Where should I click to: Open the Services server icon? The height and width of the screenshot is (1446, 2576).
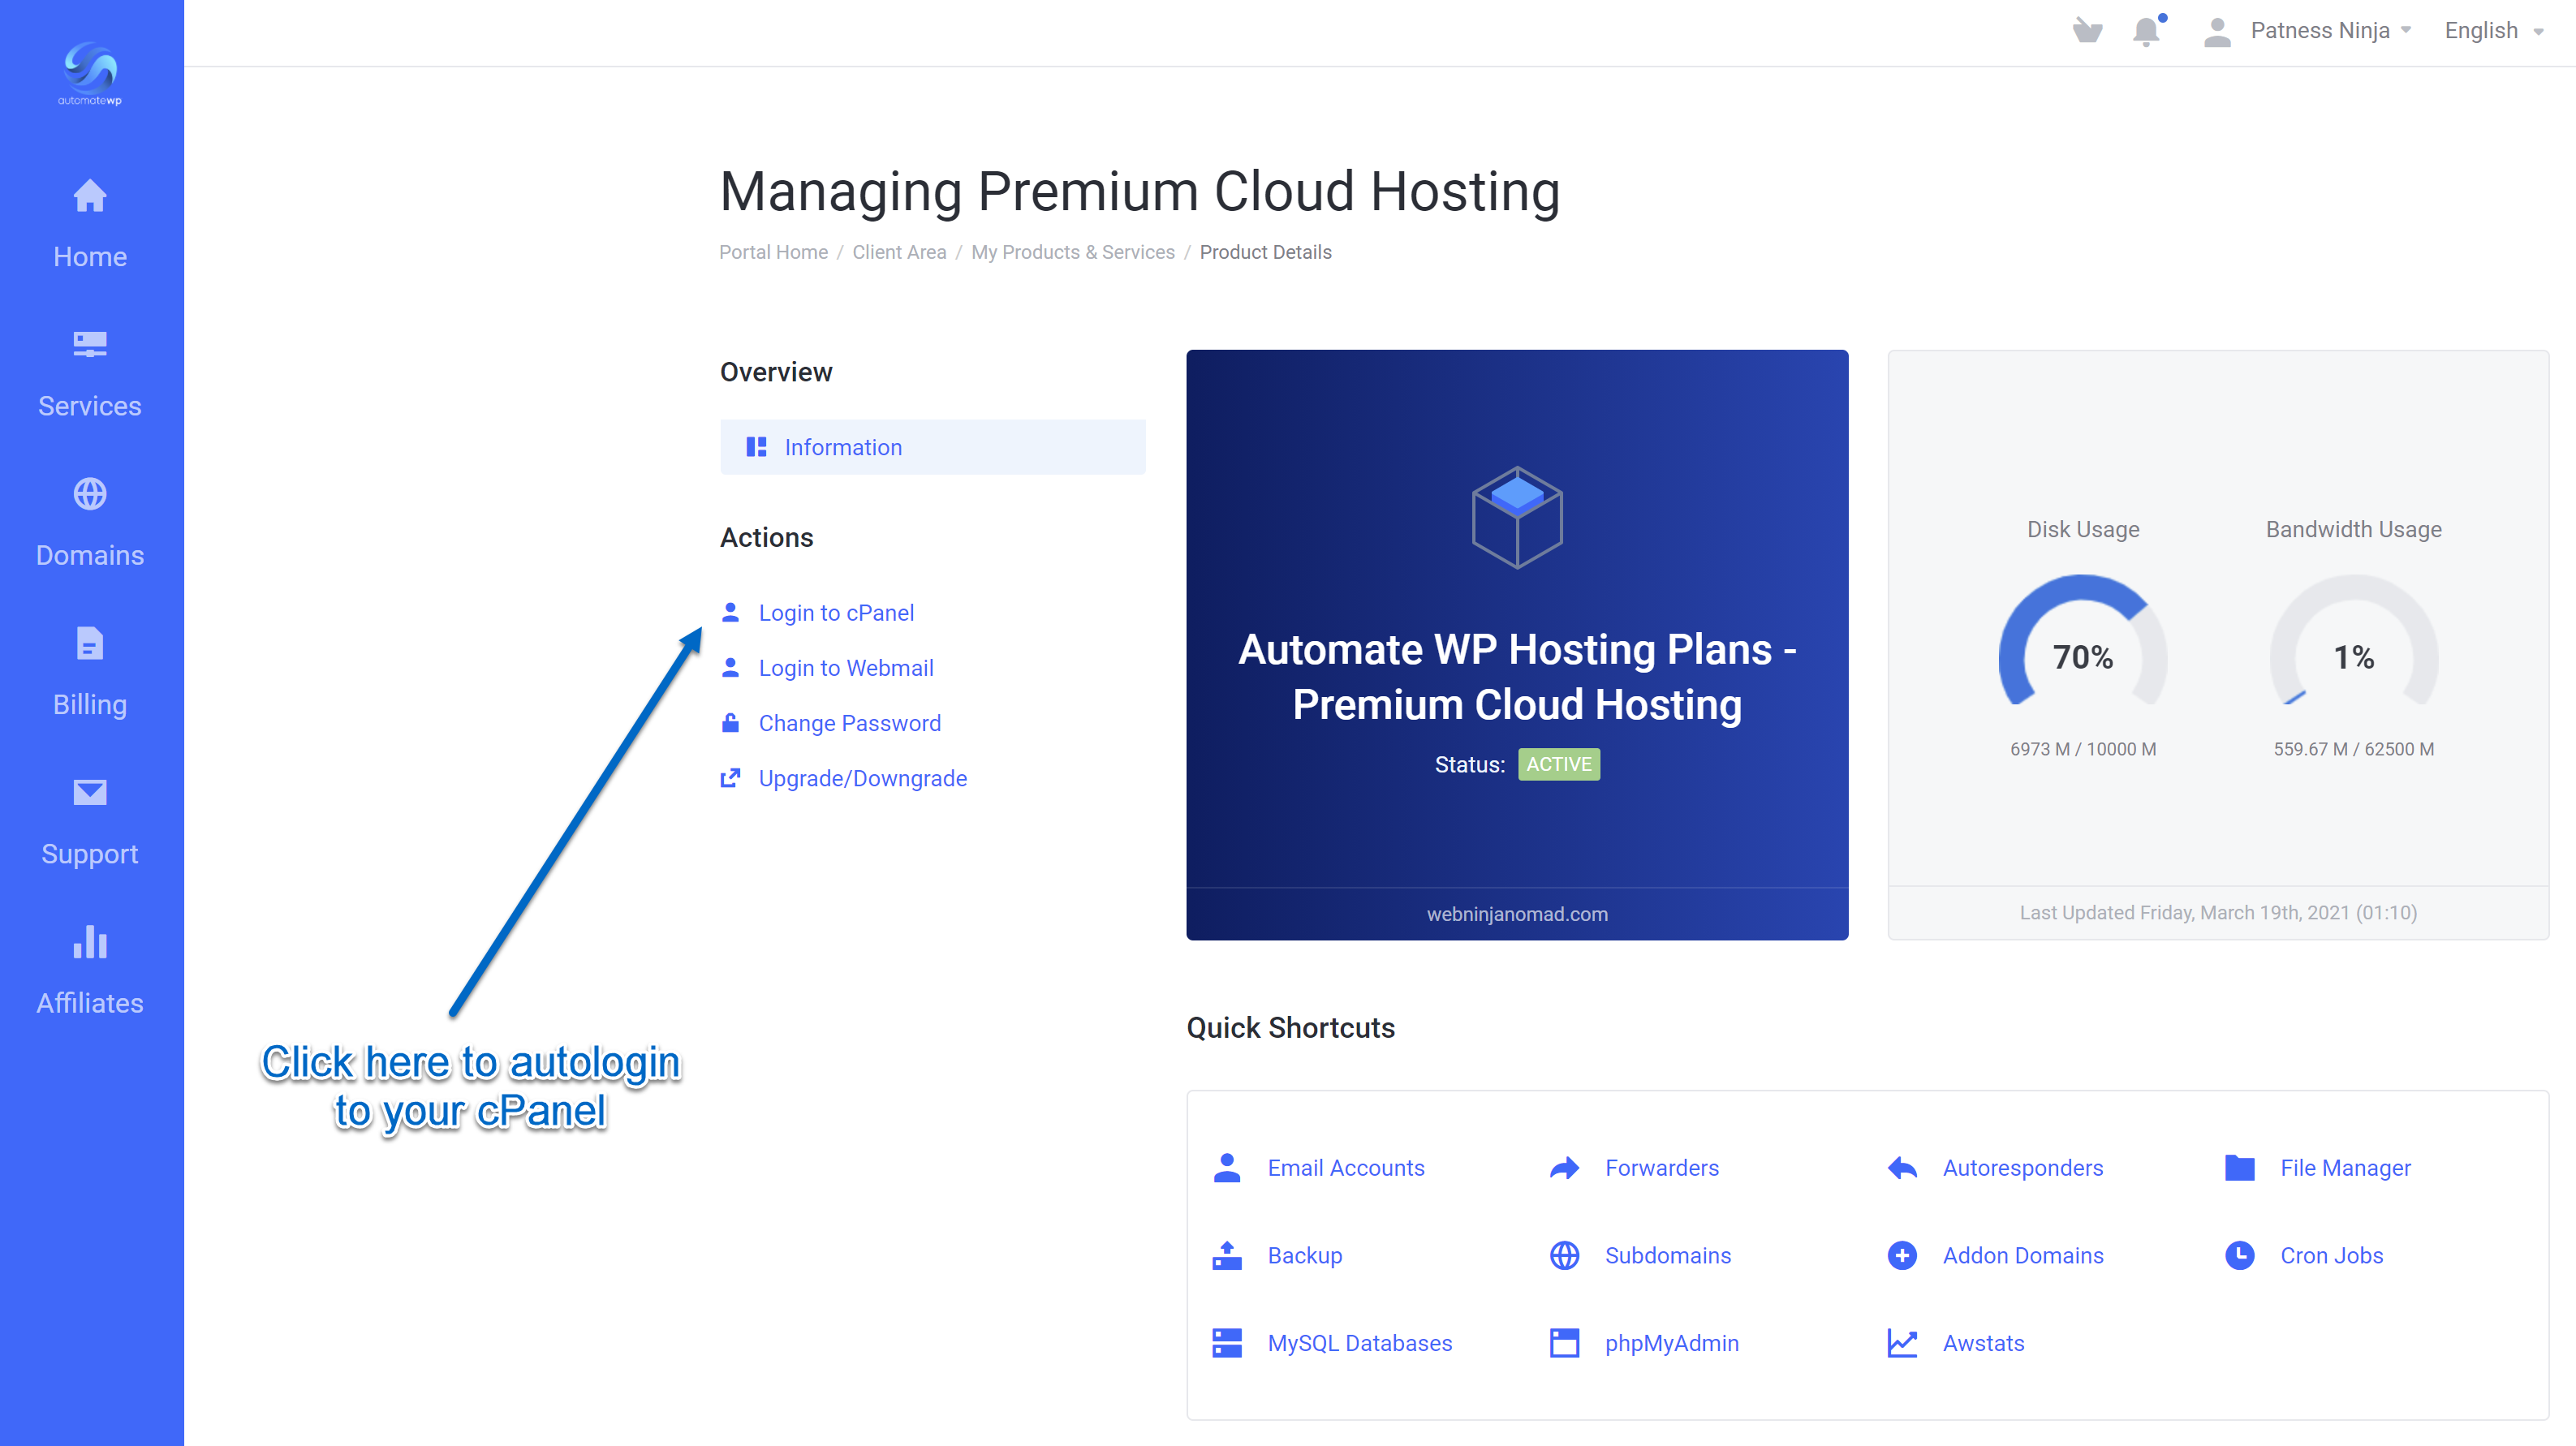(x=90, y=344)
